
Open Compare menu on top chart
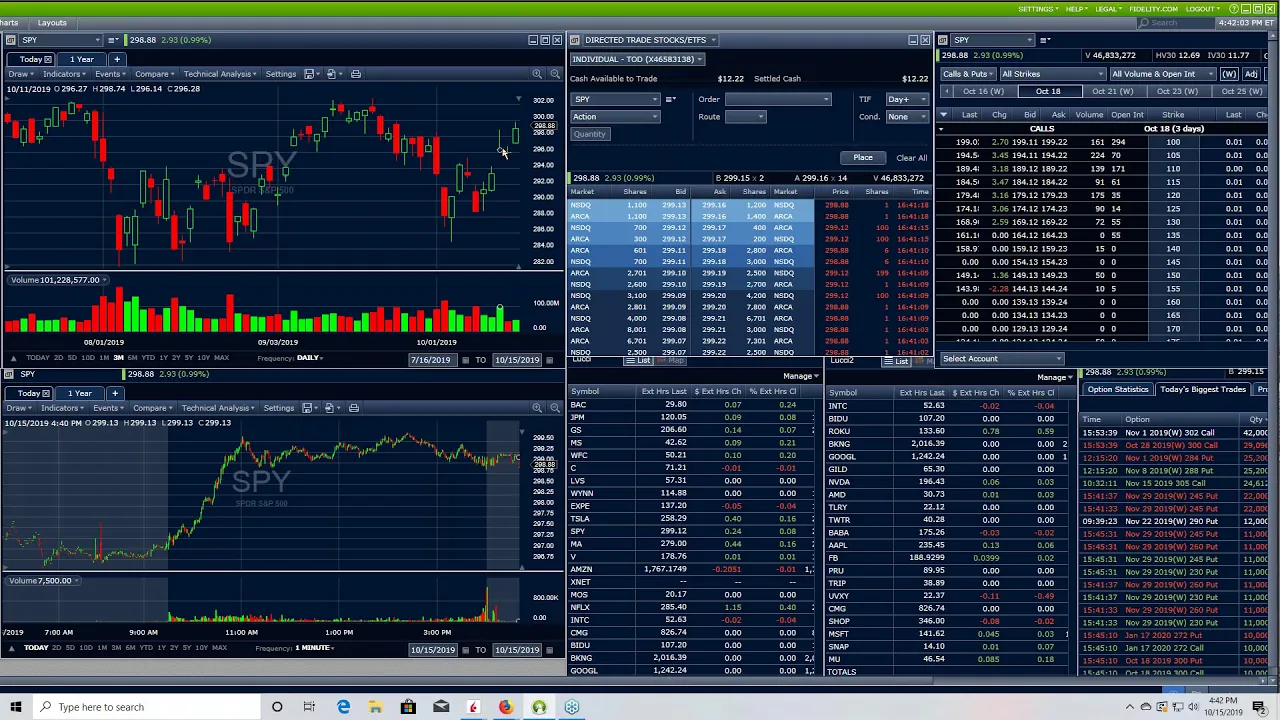pyautogui.click(x=153, y=74)
